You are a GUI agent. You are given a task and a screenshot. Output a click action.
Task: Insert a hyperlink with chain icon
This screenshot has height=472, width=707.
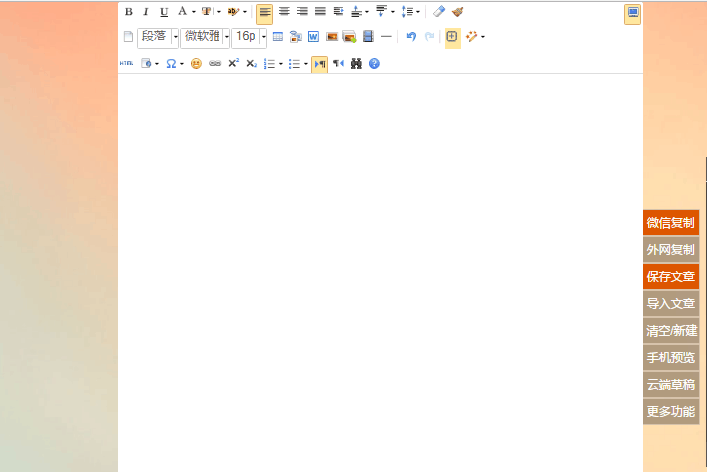[x=214, y=63]
